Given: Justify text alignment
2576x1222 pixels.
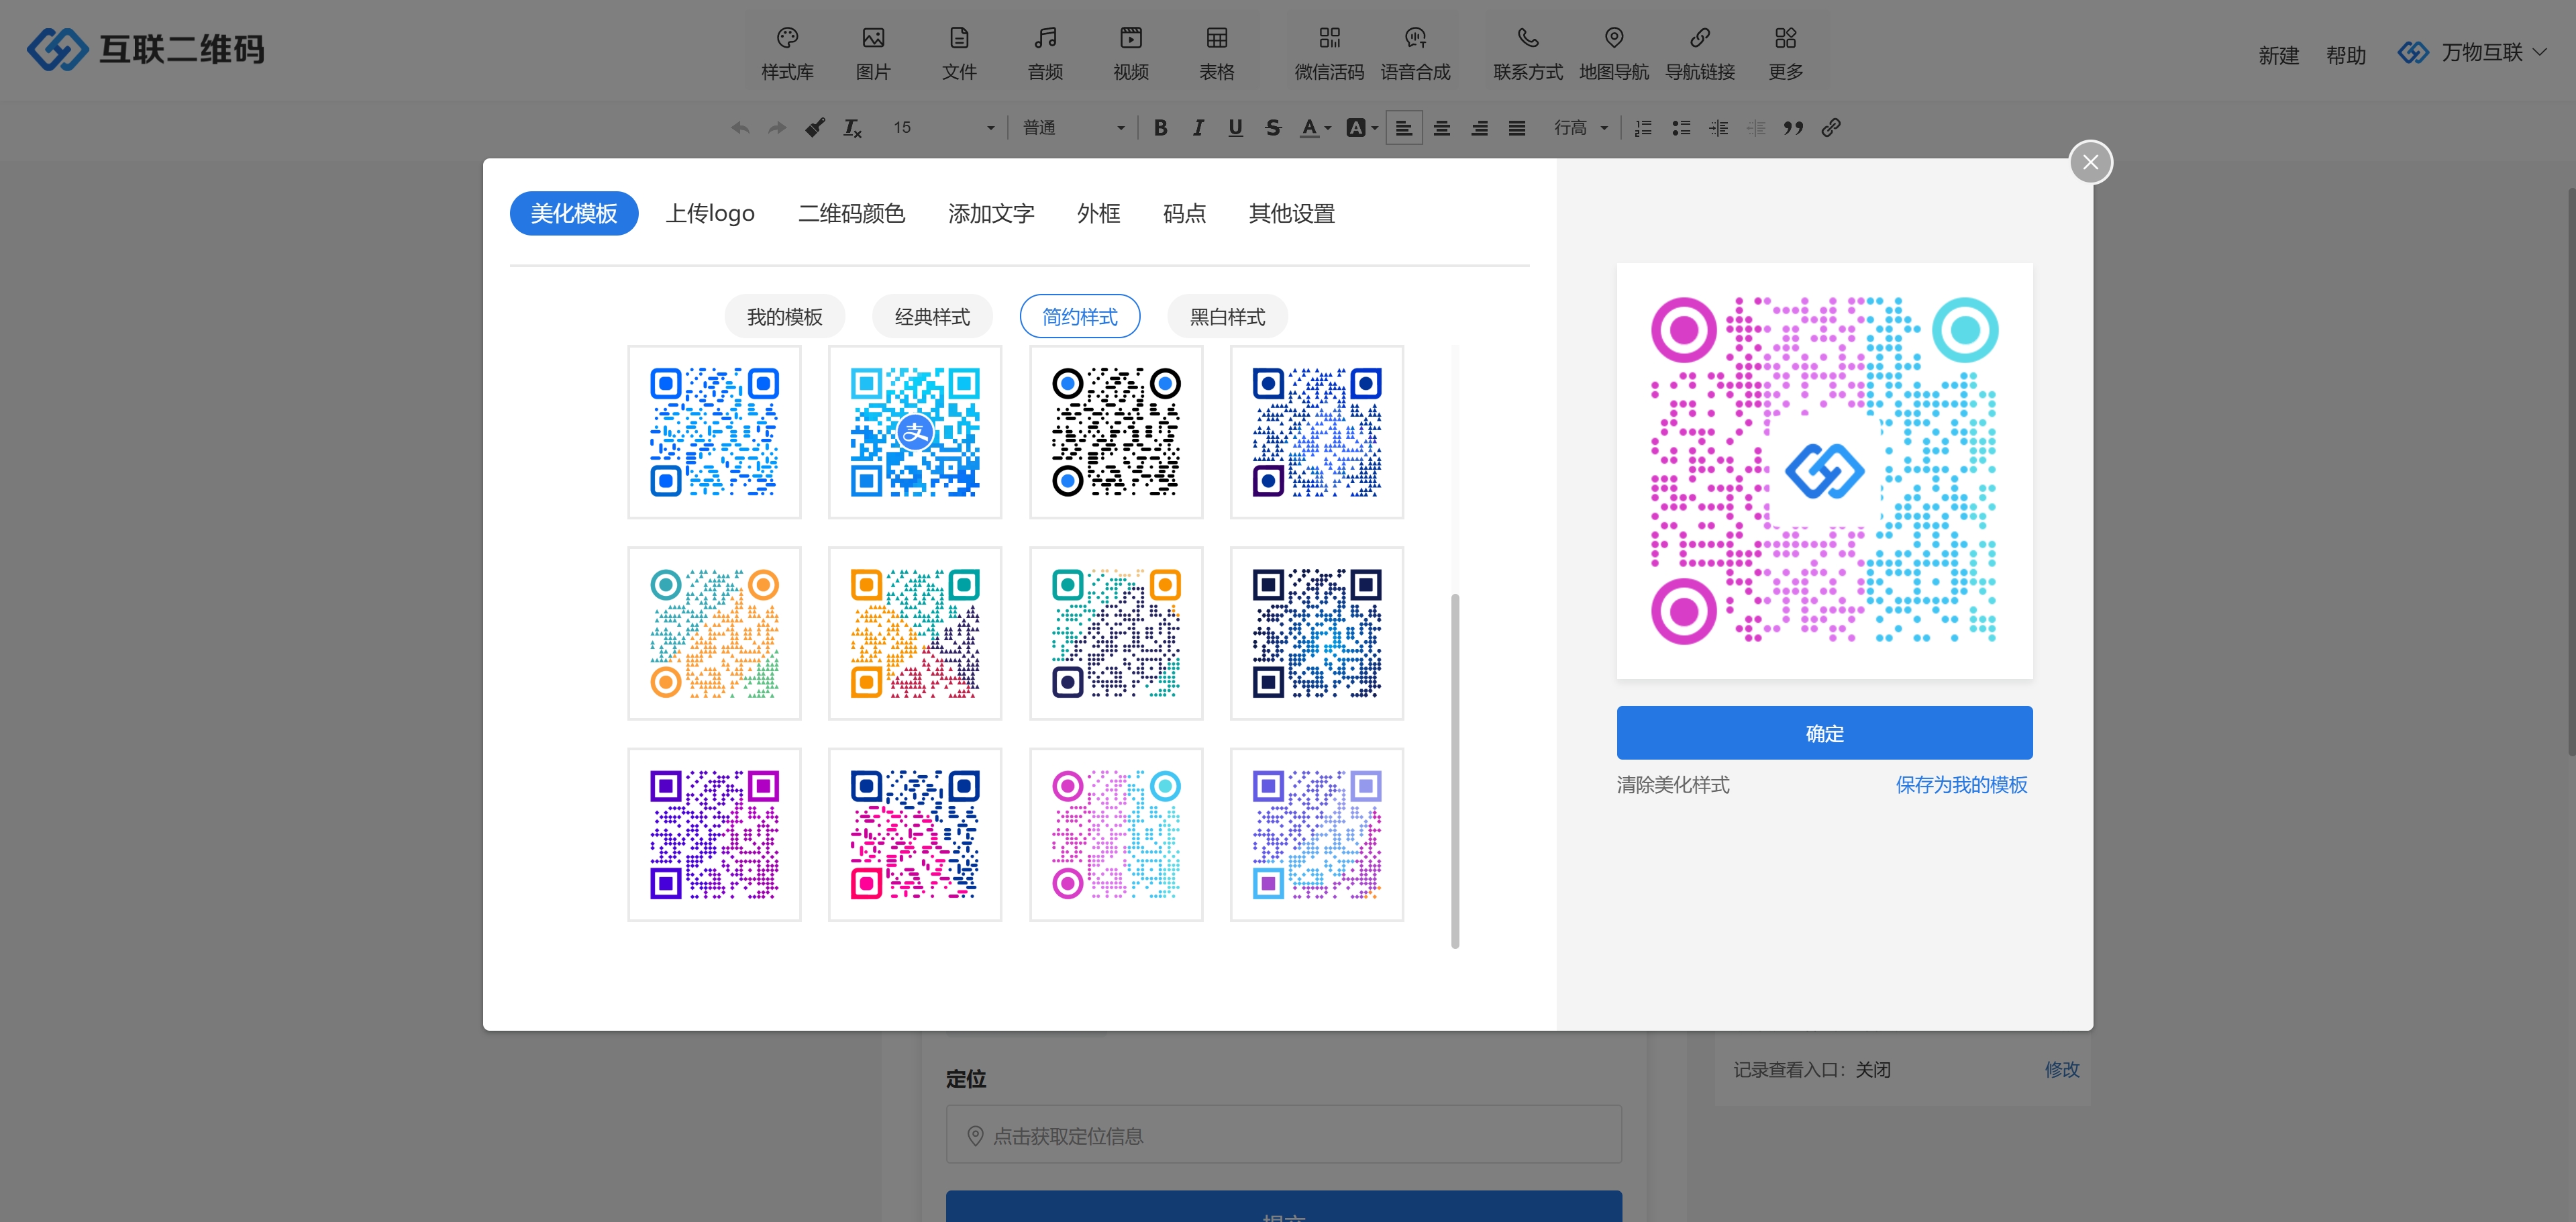Looking at the screenshot, I should (x=1517, y=128).
